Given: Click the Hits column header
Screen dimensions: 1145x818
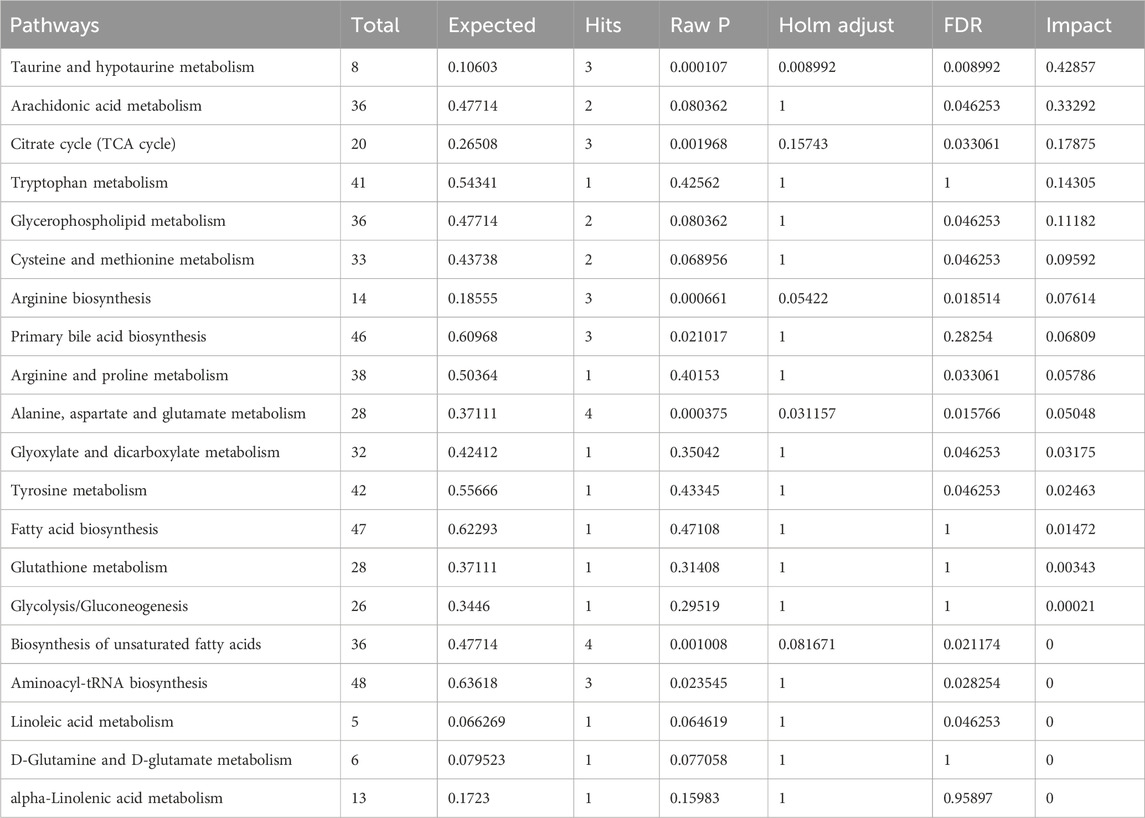Looking at the screenshot, I should point(606,25).
